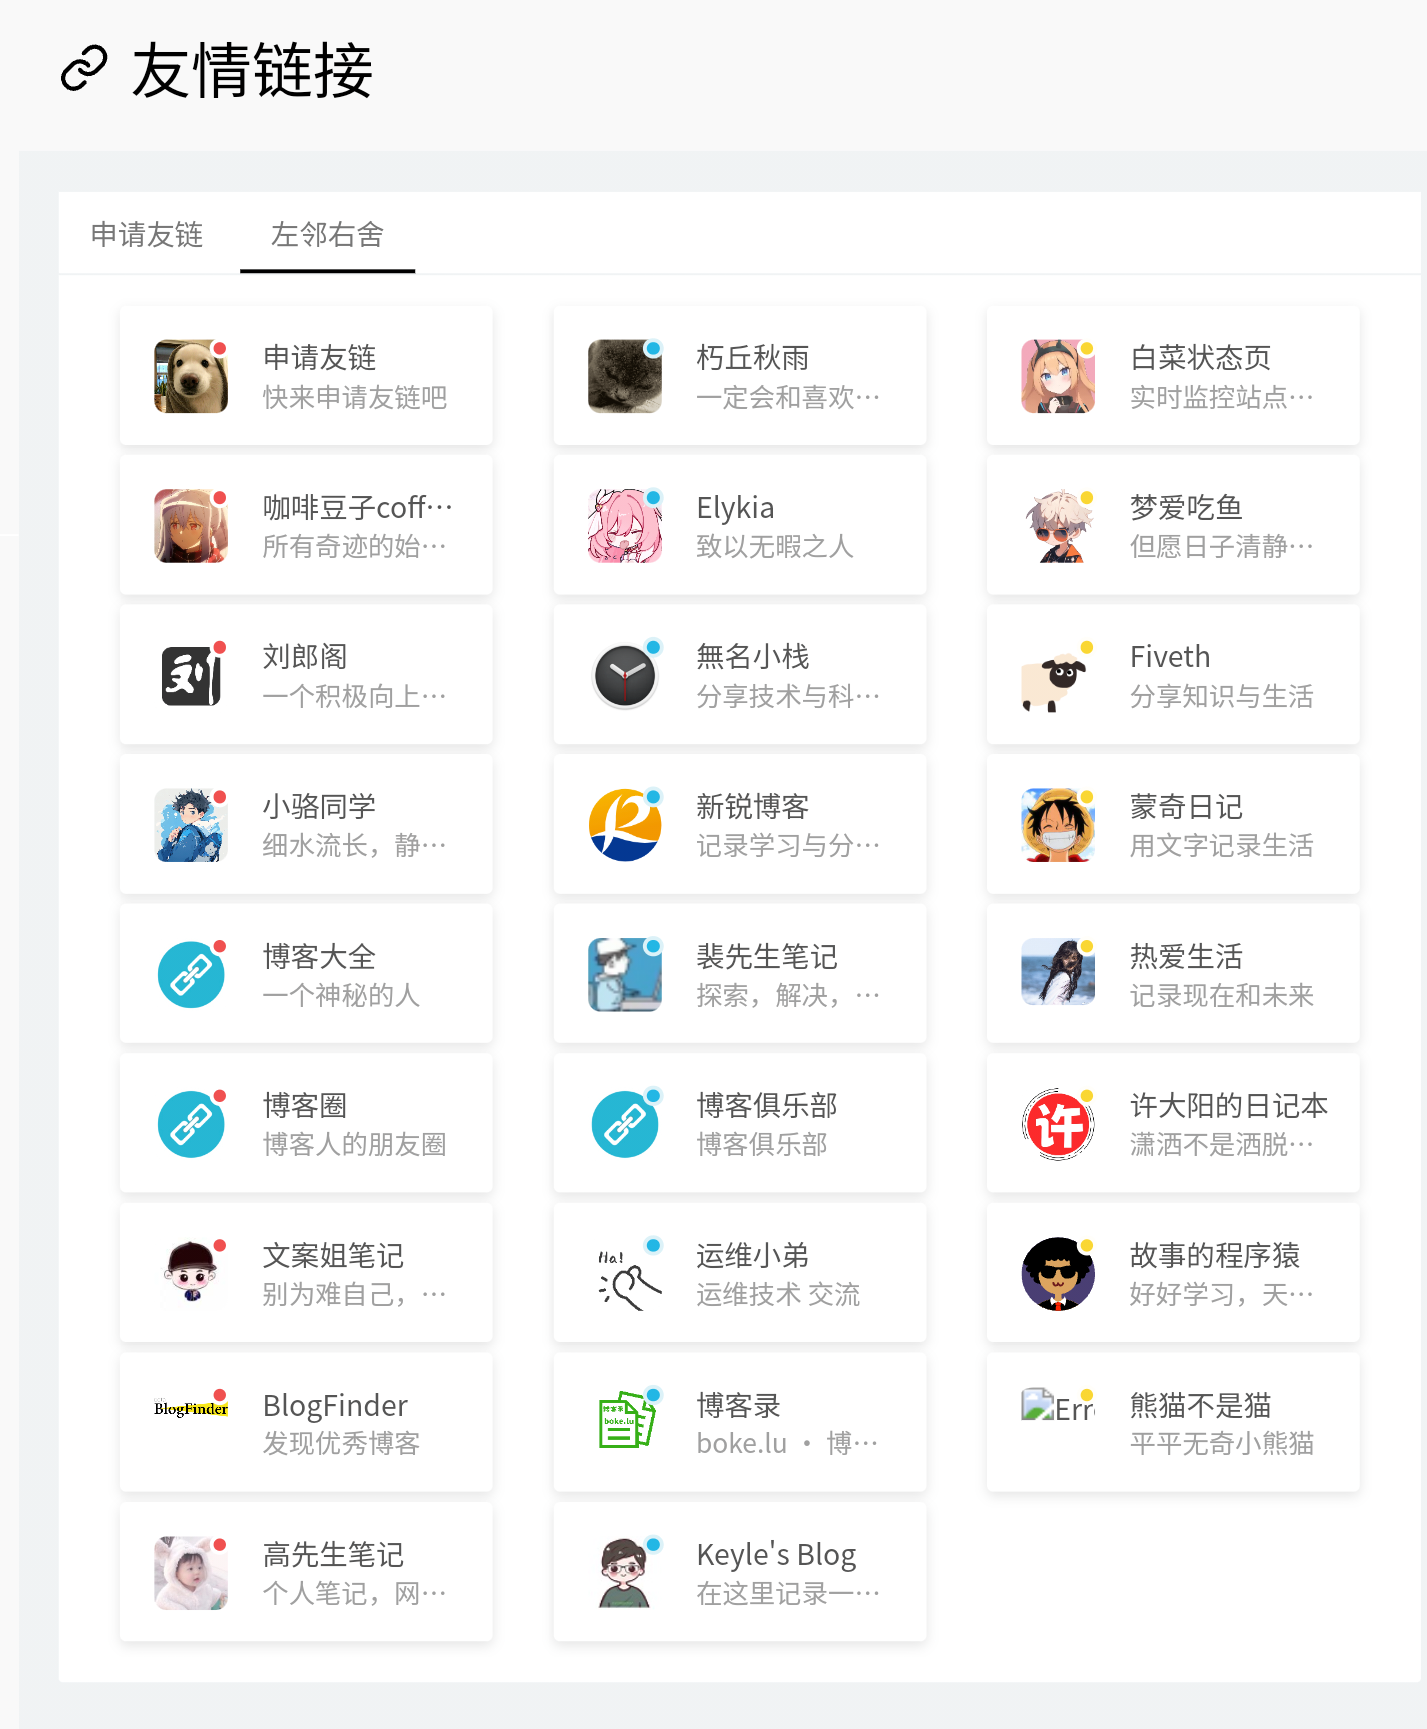
Task: Click the teal link icon for 博客大全
Action: [x=191, y=975]
